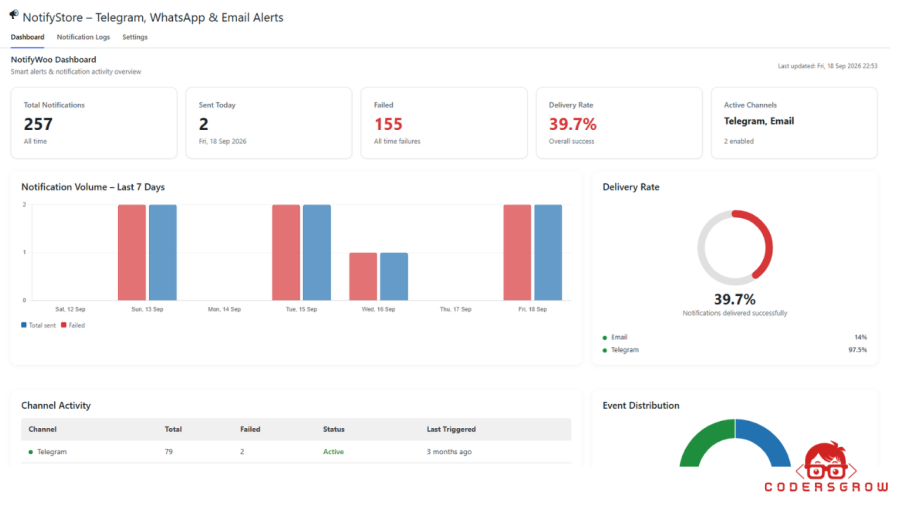
Task: Click the Telegram dot in Delivery Rate legend
Action: point(604,351)
